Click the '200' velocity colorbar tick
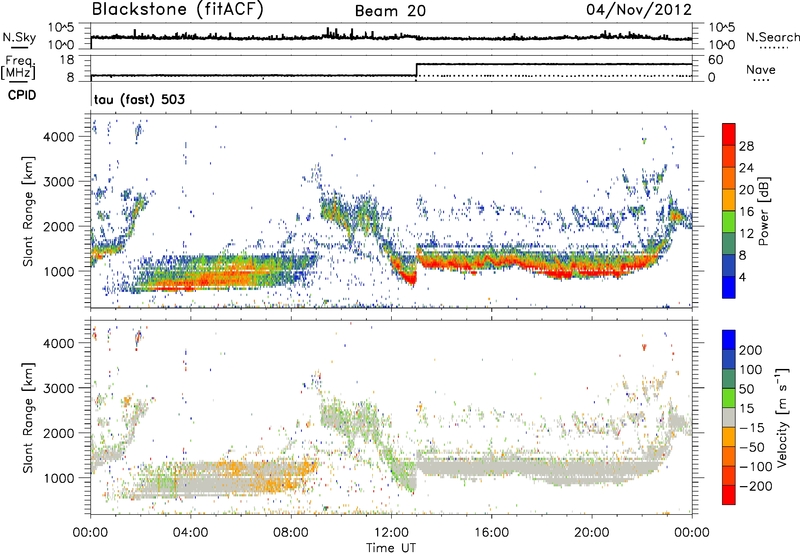The height and width of the screenshot is (554, 800). tap(751, 350)
